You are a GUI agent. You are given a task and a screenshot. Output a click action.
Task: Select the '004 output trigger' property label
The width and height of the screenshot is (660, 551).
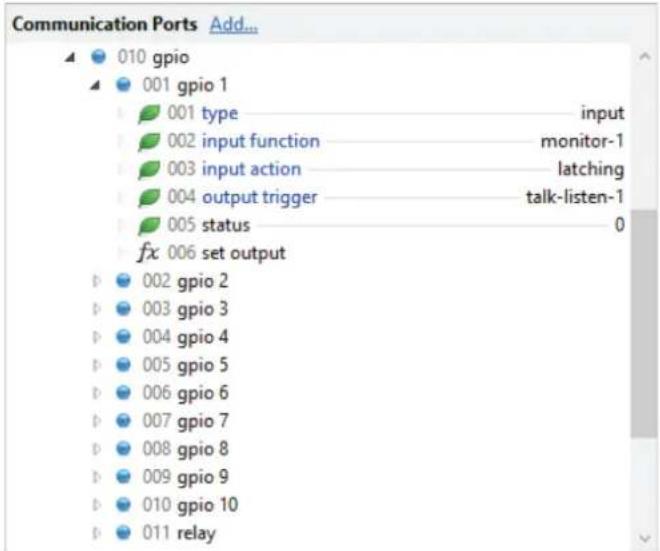(x=242, y=197)
